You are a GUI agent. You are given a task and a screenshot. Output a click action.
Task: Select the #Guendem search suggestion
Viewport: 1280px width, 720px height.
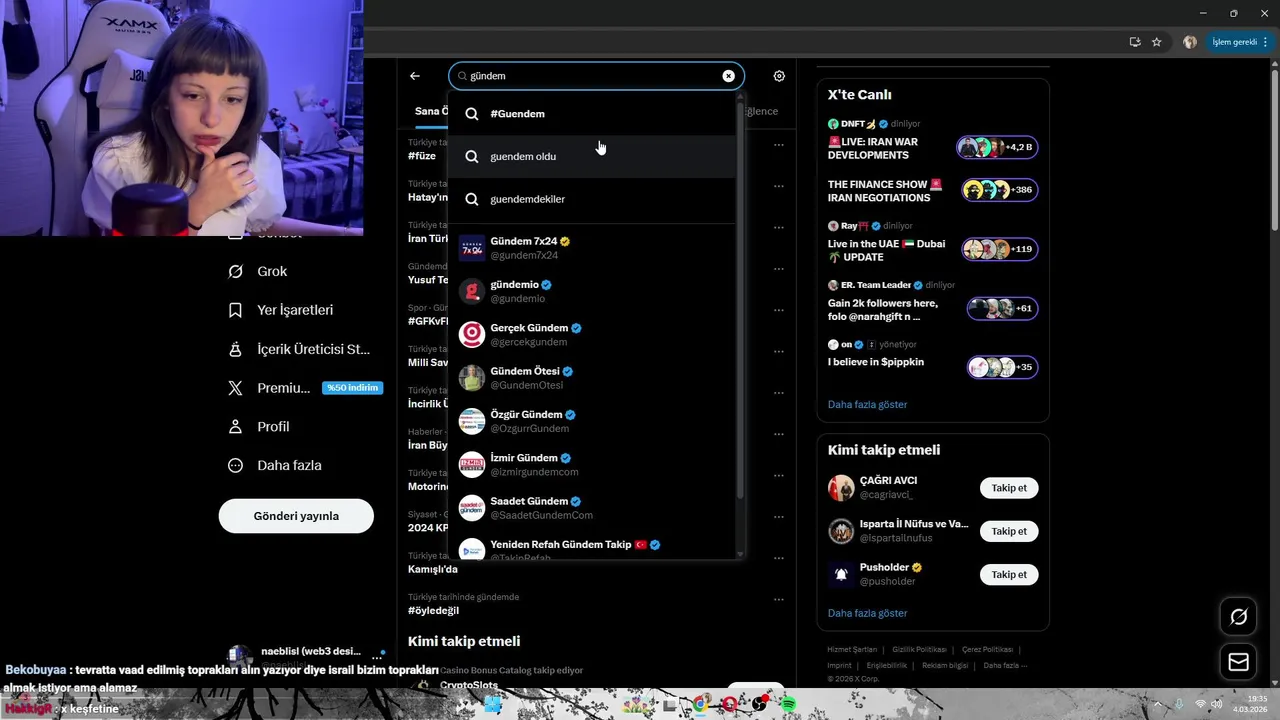coord(592,114)
